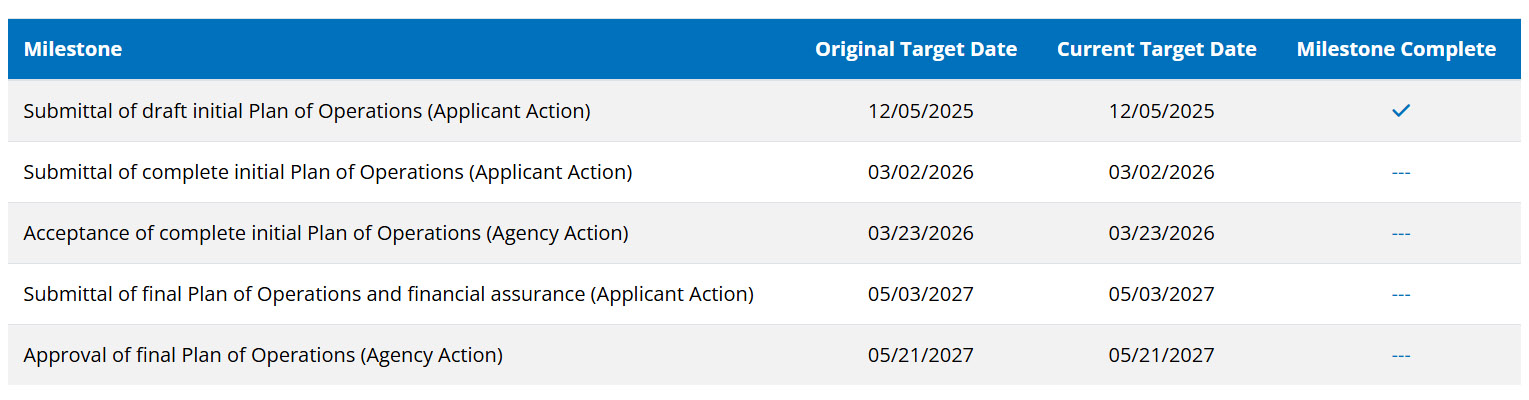Select 'Submittal of complete initial Plan of Operations' text
1529x400 pixels.
327,172
